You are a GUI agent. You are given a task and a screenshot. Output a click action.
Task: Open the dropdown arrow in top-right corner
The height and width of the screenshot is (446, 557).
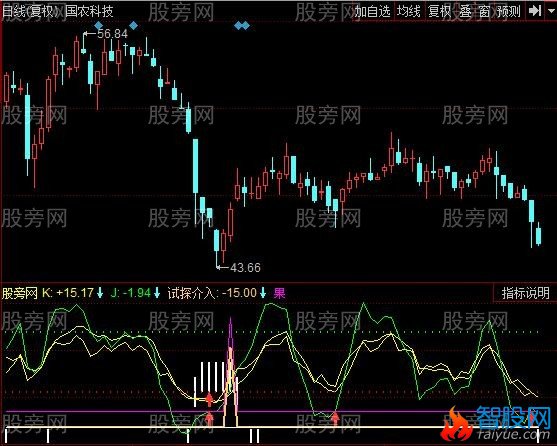click(550, 12)
